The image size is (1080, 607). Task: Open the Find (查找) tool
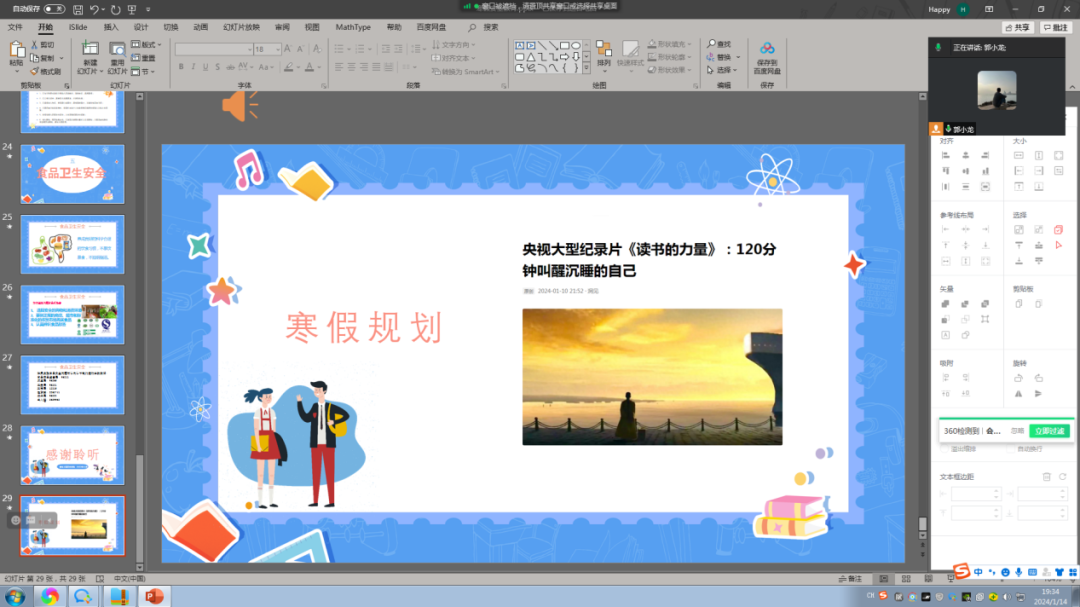[x=720, y=44]
